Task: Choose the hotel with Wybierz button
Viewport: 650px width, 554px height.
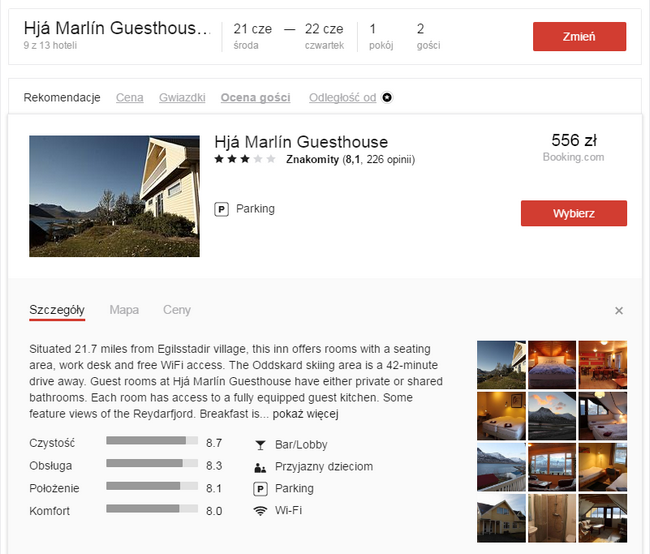Action: pos(574,213)
